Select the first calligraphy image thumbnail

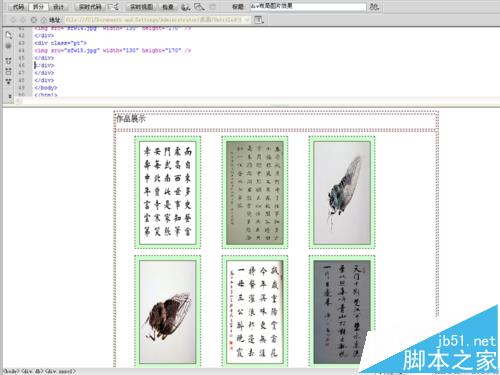(167, 192)
